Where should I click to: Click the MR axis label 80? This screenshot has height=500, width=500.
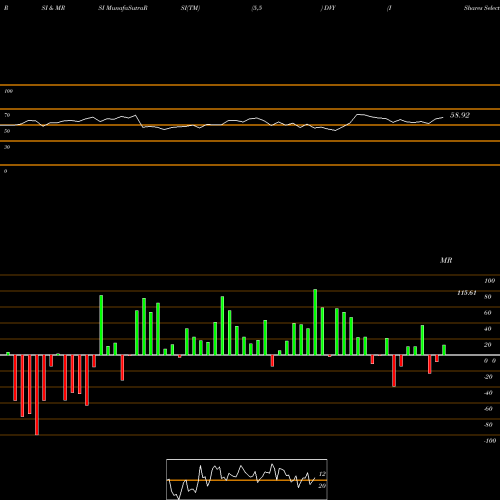click(x=488, y=297)
